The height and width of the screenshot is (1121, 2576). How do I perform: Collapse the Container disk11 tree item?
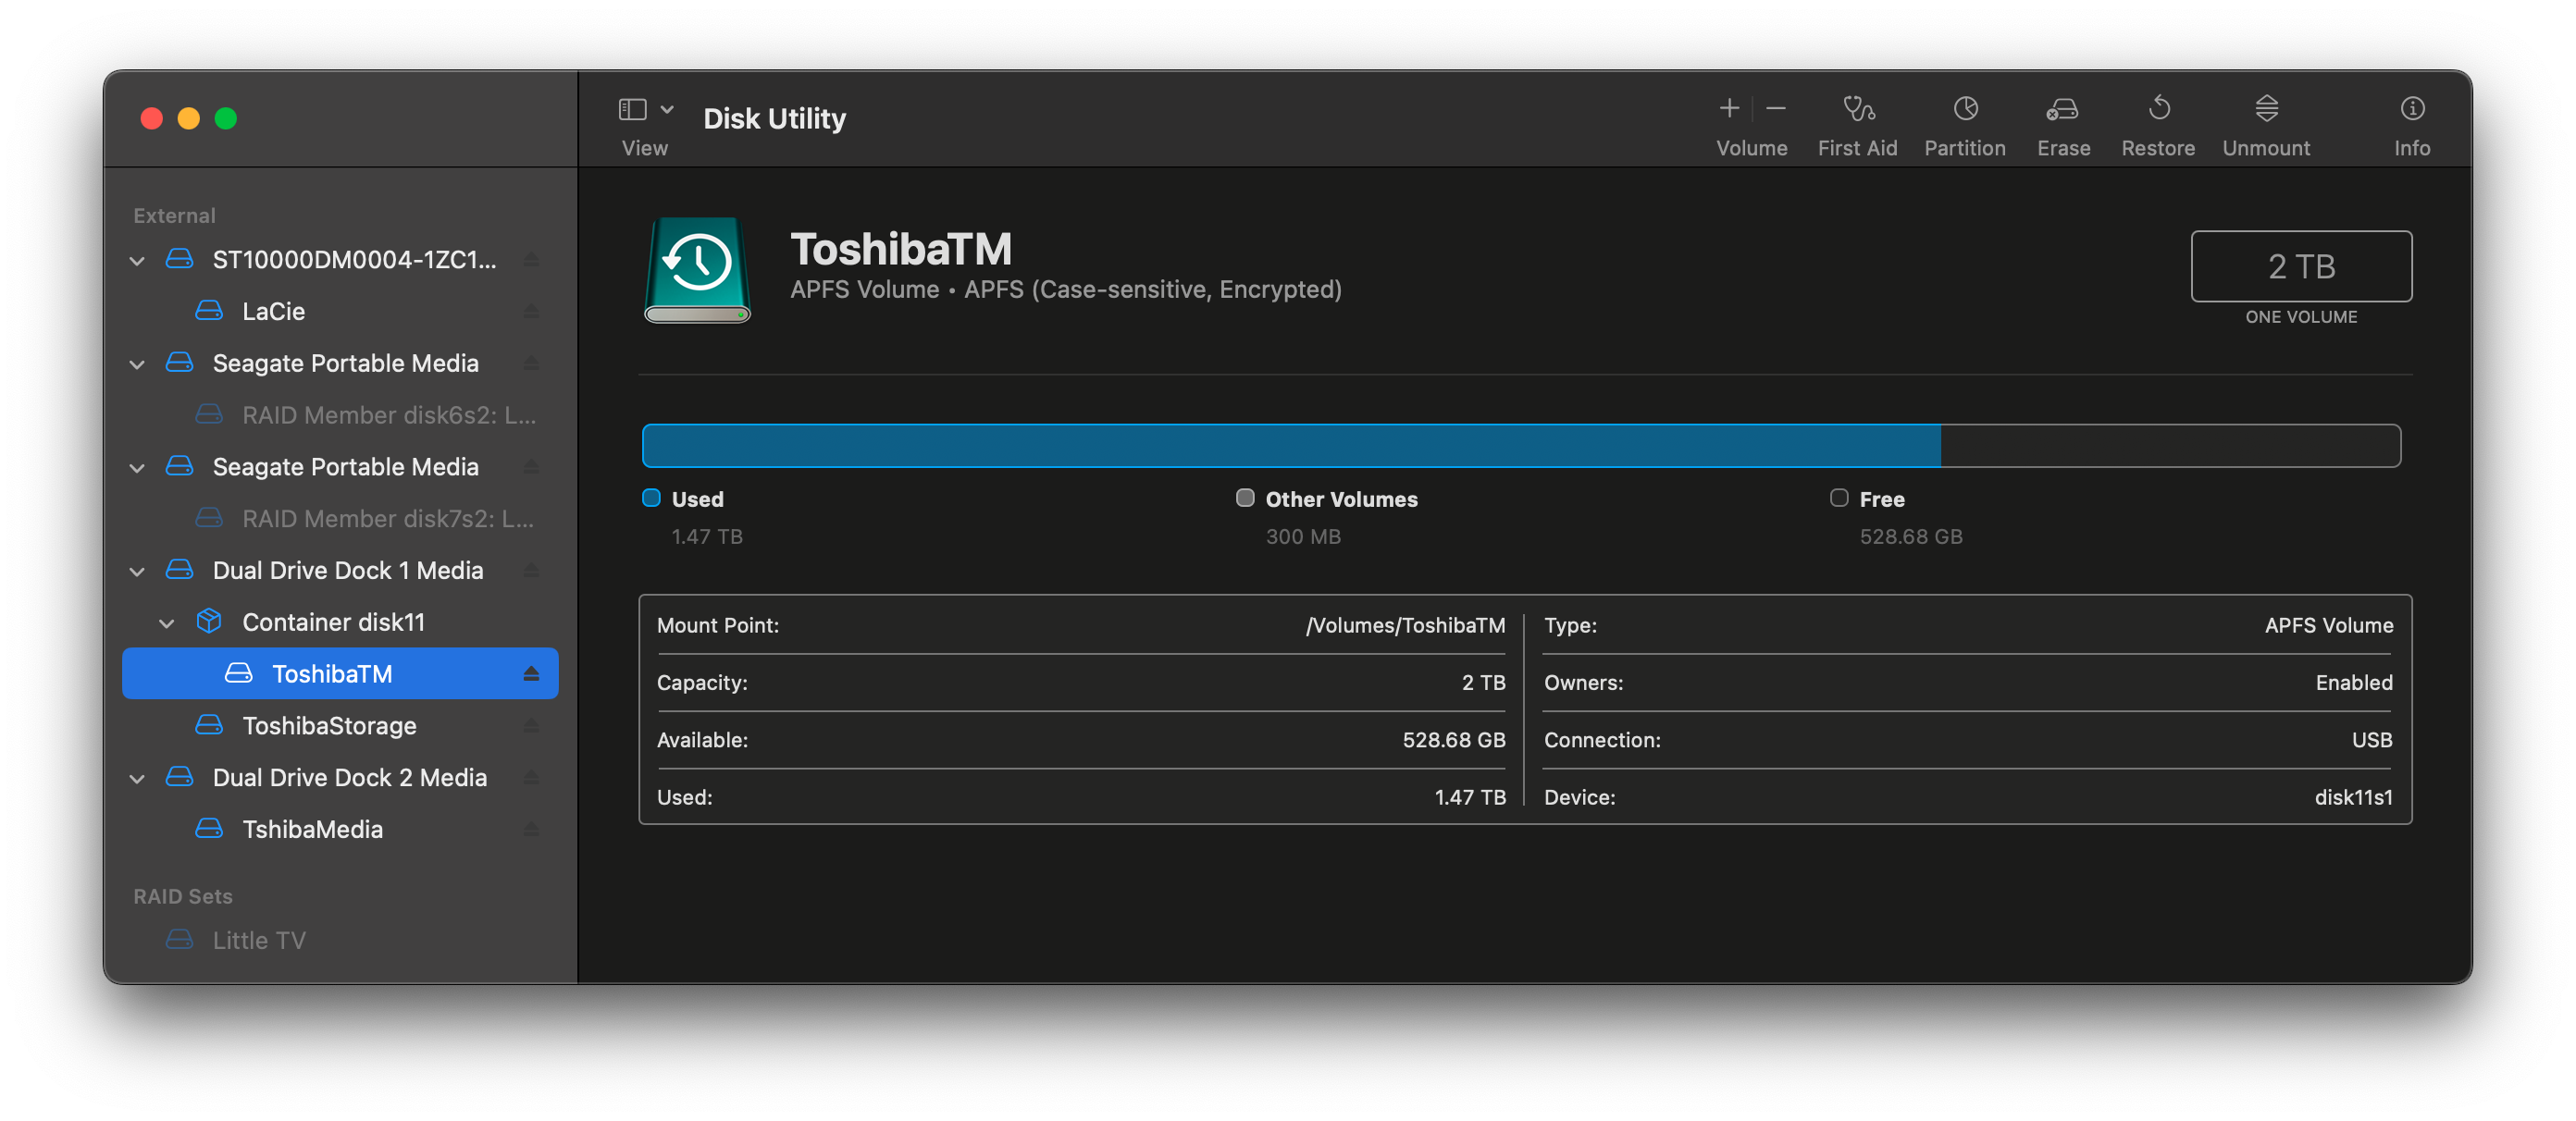pyautogui.click(x=167, y=623)
